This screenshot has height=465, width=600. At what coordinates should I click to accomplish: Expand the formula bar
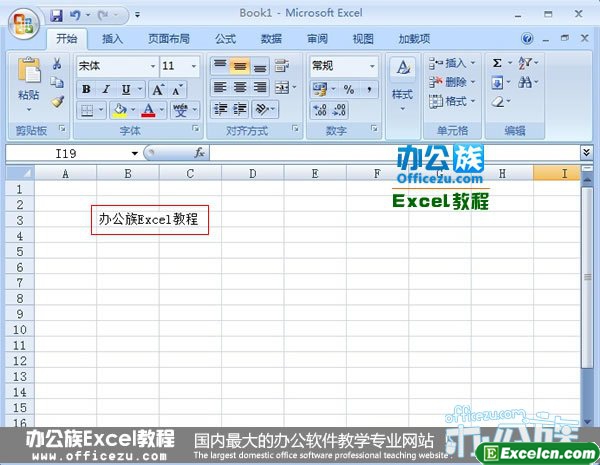point(586,152)
